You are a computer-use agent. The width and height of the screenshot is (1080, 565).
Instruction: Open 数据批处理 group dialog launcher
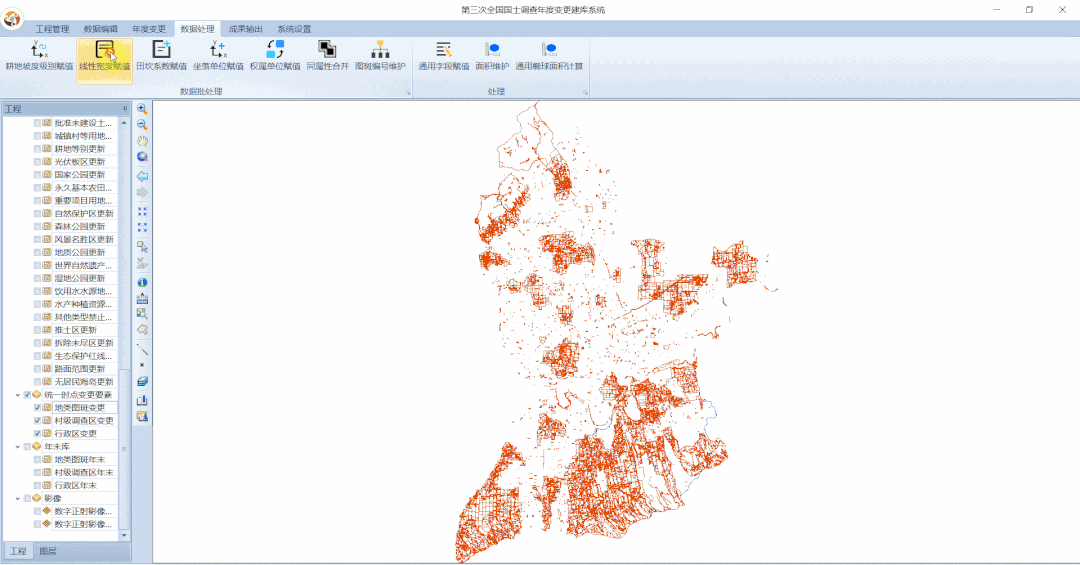(x=408, y=92)
